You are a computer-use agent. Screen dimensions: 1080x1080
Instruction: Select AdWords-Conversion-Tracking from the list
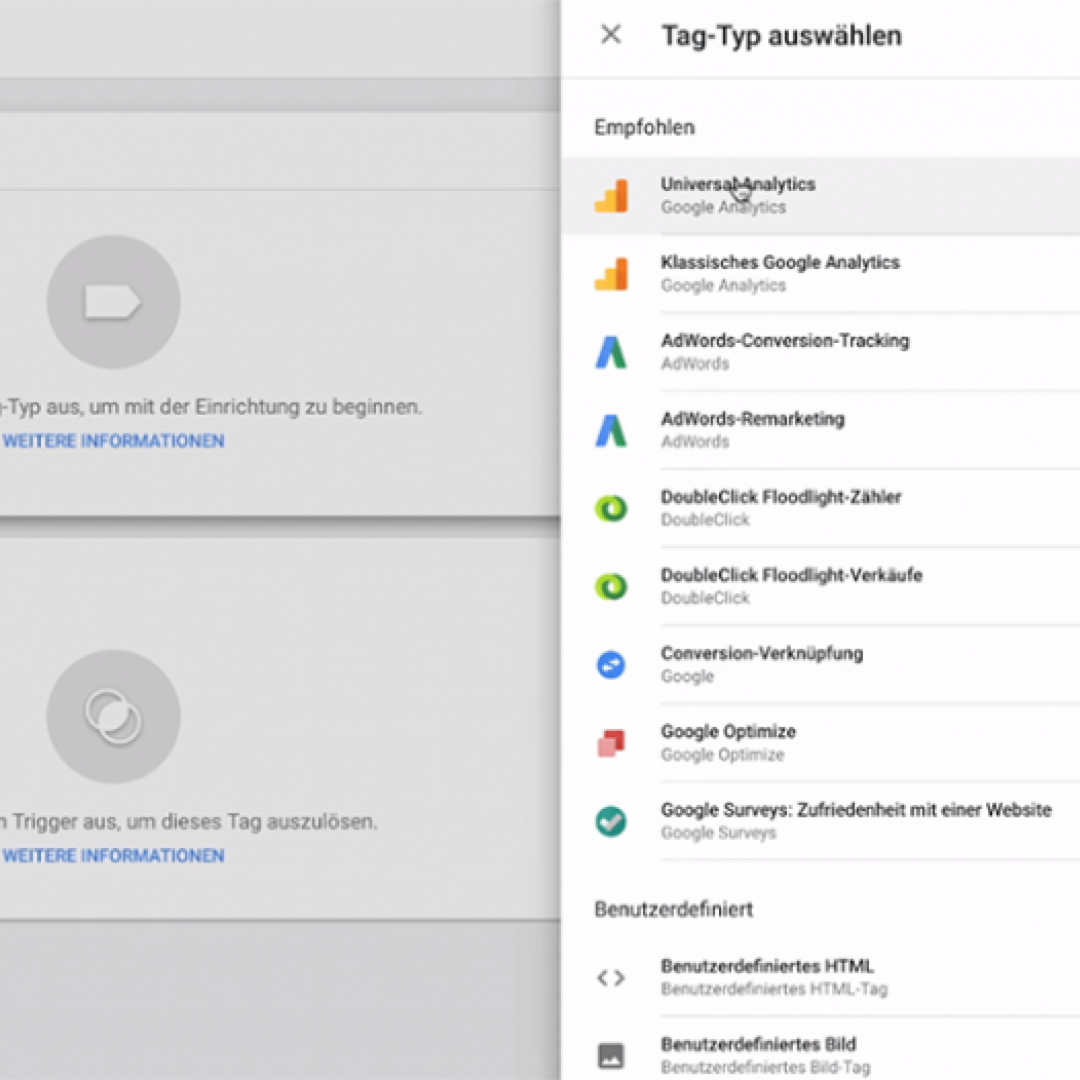[820, 352]
